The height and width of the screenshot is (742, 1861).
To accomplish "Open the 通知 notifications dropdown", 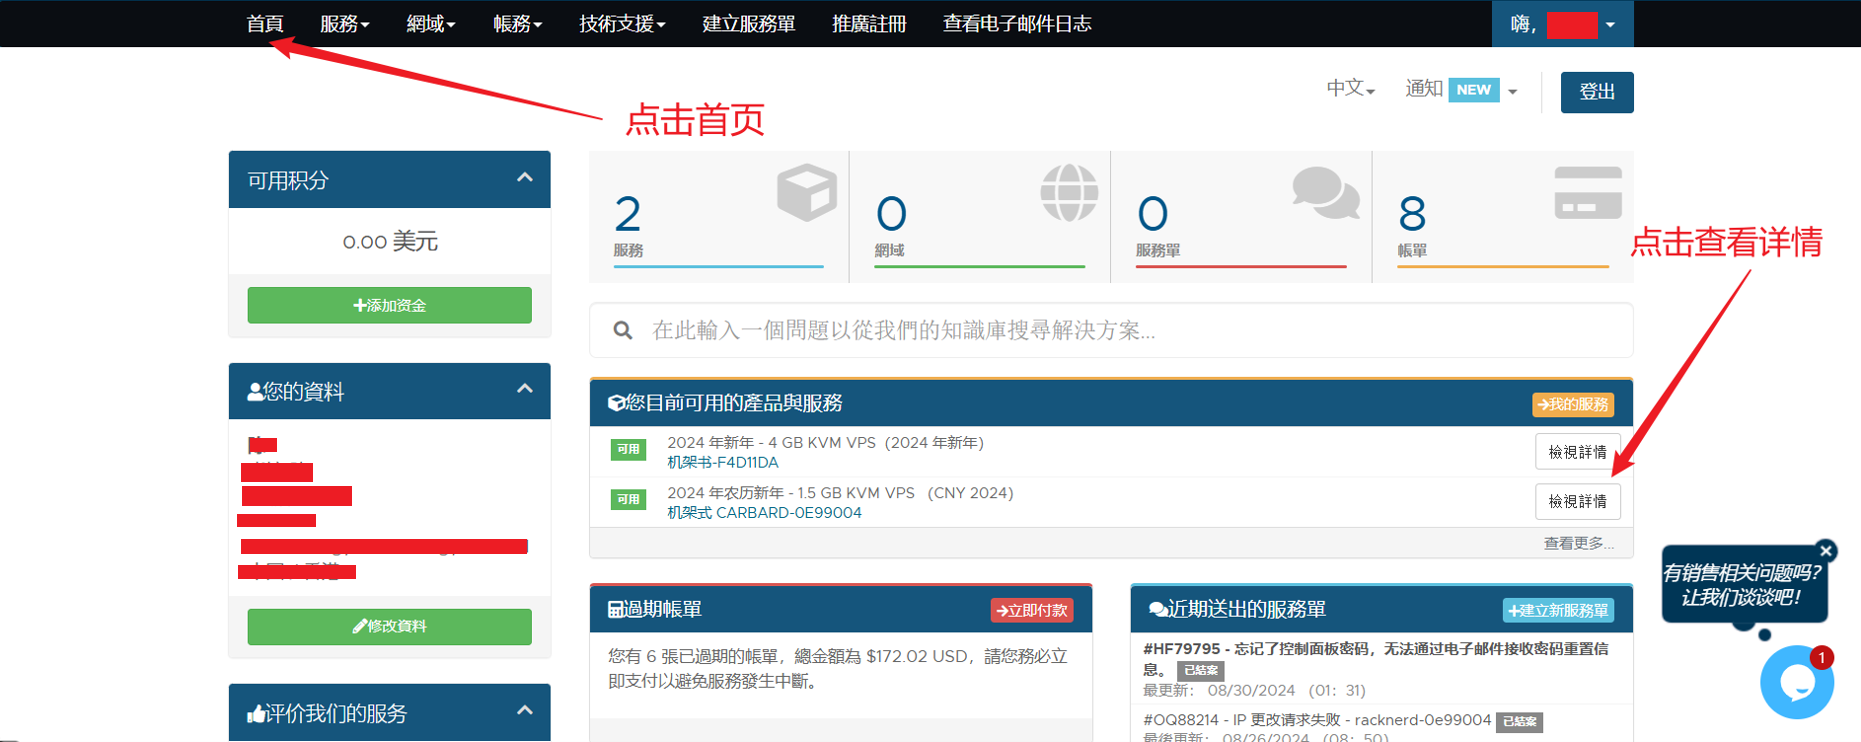I will (1460, 90).
